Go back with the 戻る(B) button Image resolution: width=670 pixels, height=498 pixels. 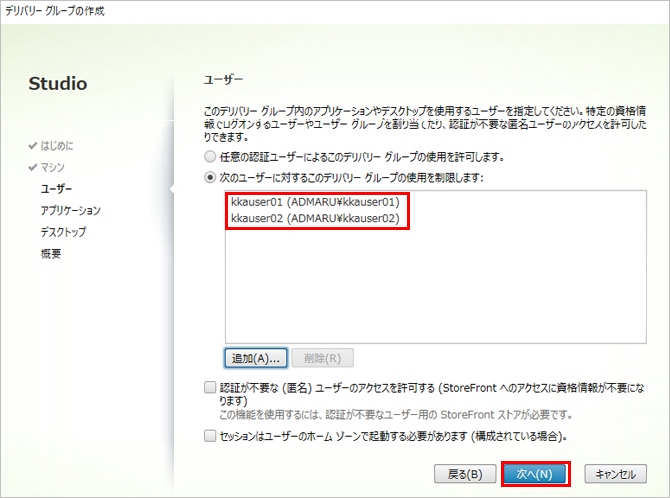pyautogui.click(x=464, y=473)
